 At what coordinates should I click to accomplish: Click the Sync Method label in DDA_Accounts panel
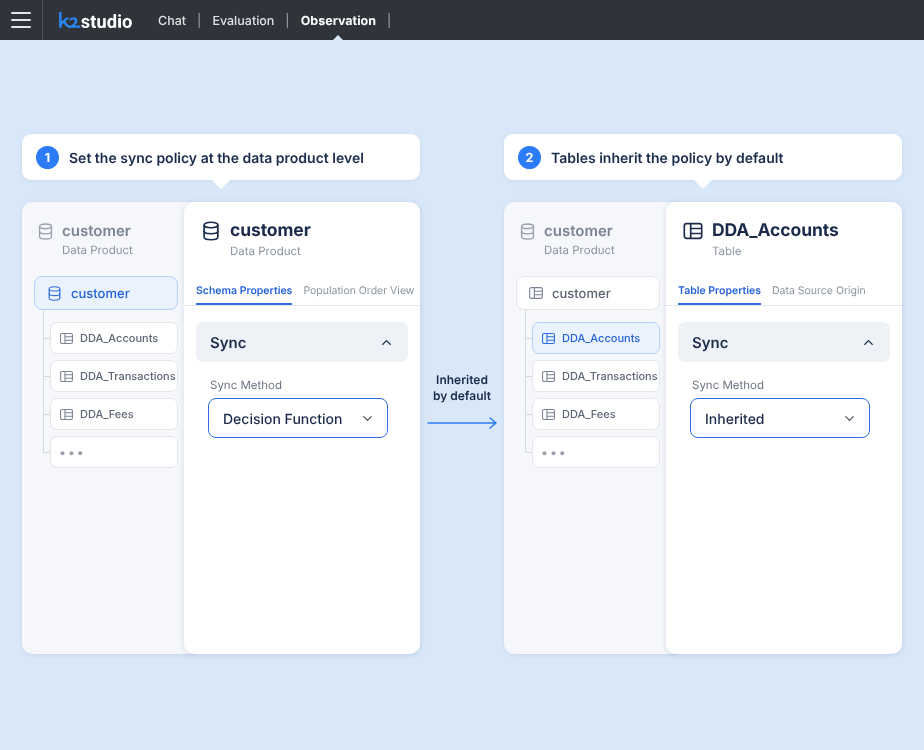[x=728, y=385]
